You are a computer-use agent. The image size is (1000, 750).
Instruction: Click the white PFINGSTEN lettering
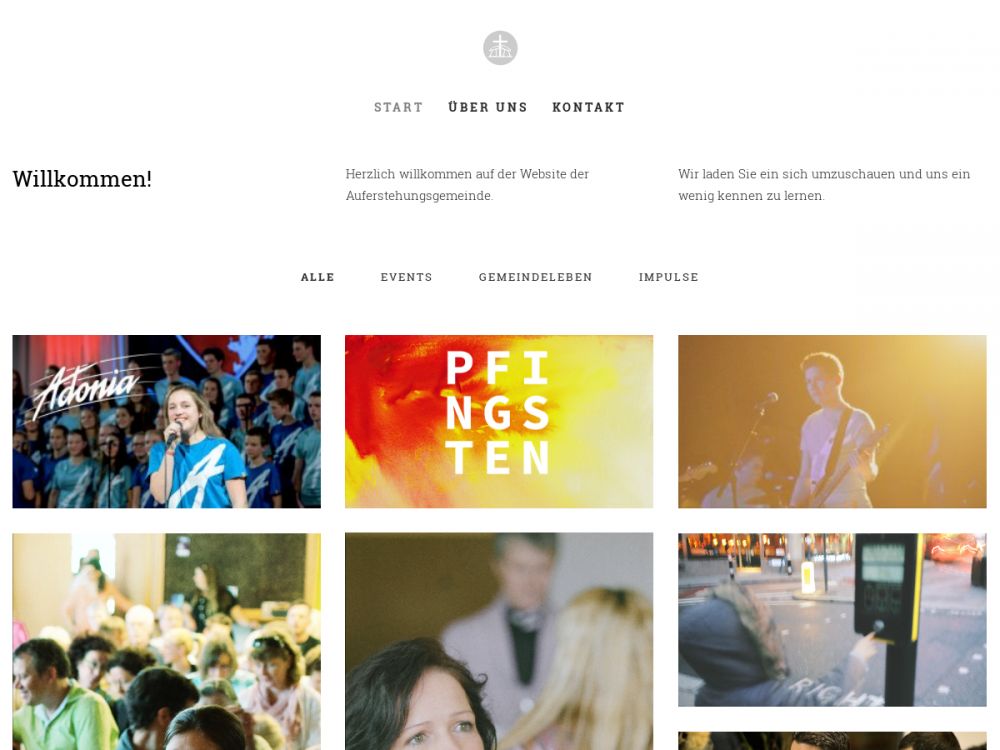498,413
